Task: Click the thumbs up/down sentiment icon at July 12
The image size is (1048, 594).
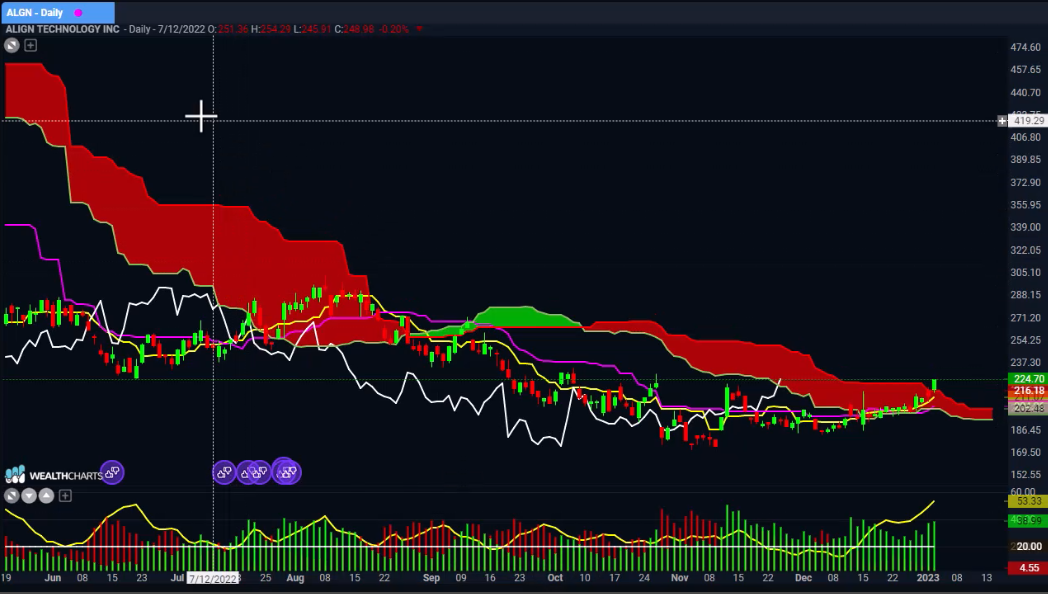Action: click(x=224, y=473)
